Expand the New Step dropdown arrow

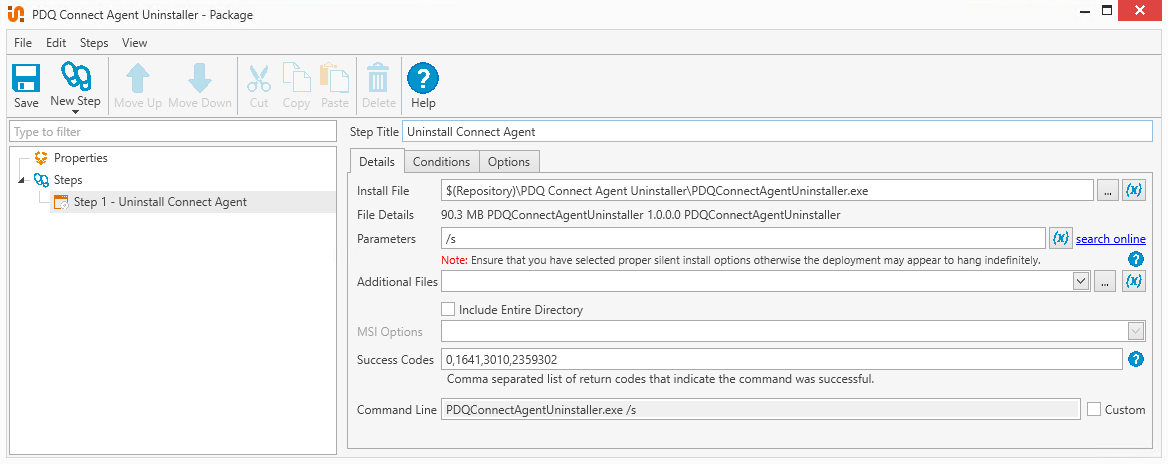pos(75,112)
